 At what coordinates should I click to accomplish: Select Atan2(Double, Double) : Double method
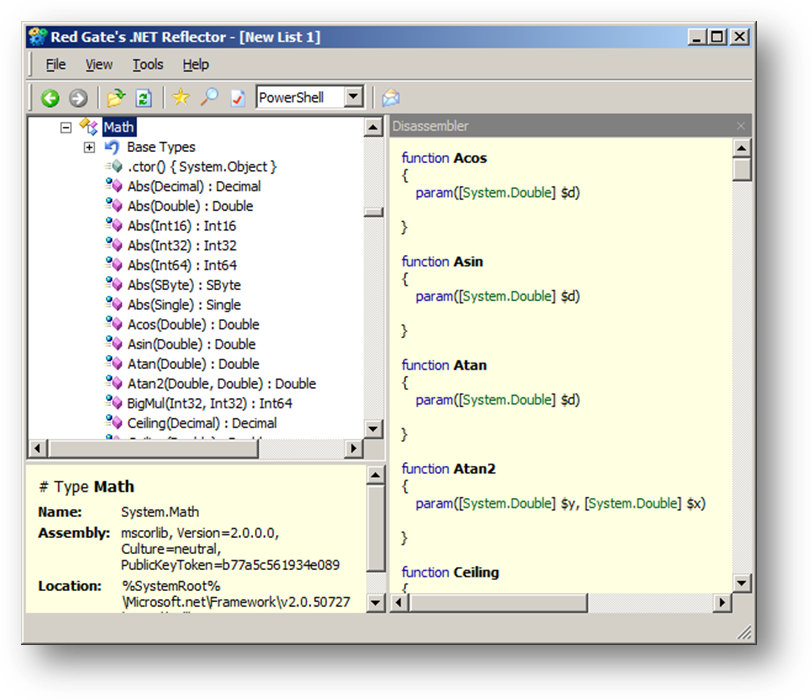(x=222, y=383)
